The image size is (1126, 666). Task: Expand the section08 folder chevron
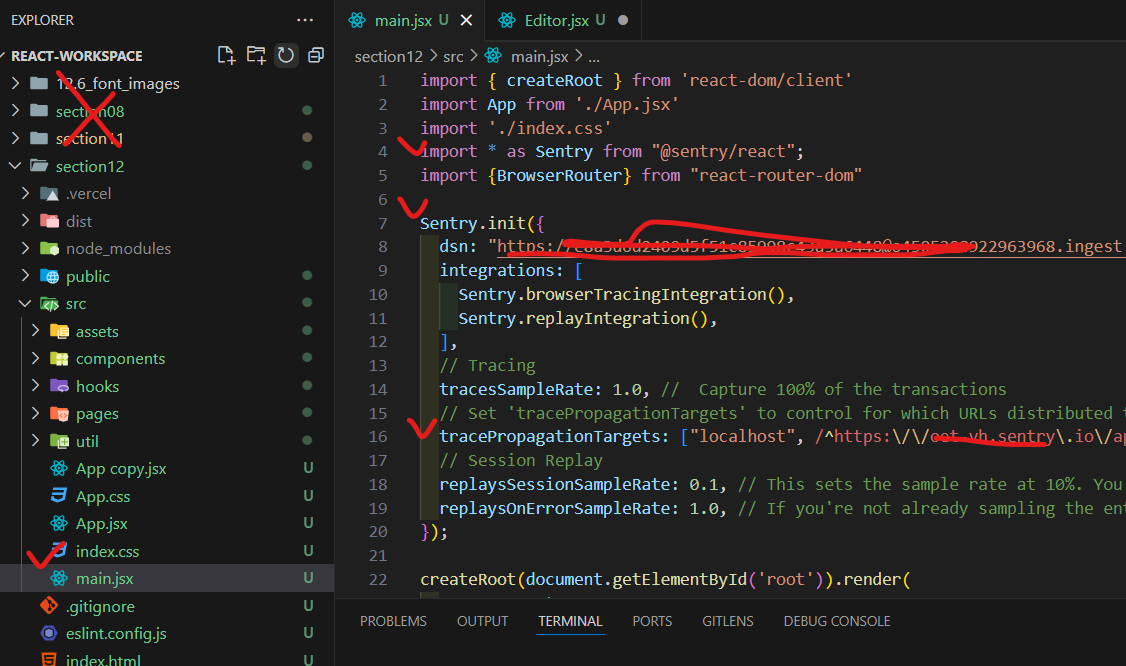click(x=15, y=111)
